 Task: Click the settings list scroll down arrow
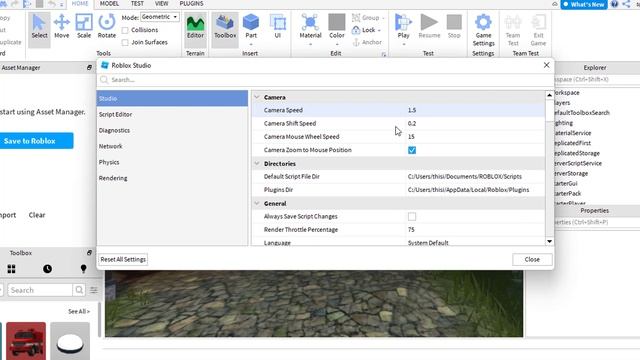pyautogui.click(x=549, y=241)
